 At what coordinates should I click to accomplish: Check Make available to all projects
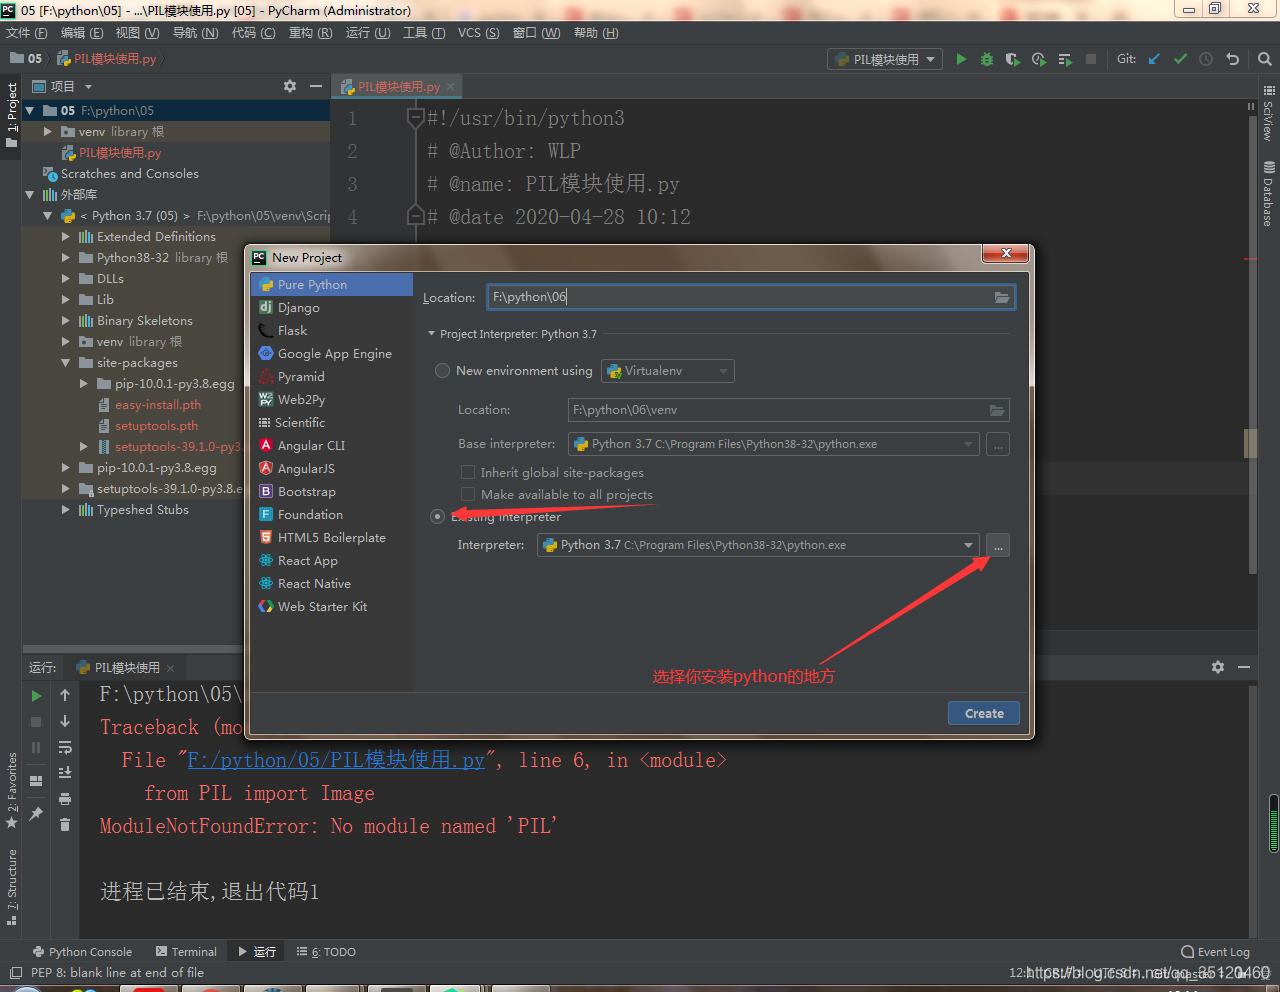pyautogui.click(x=467, y=494)
